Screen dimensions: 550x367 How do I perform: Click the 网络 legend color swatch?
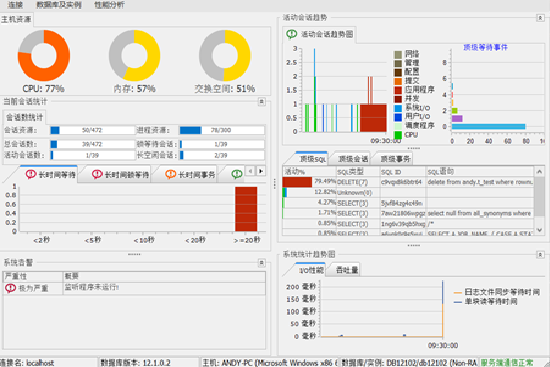click(398, 54)
